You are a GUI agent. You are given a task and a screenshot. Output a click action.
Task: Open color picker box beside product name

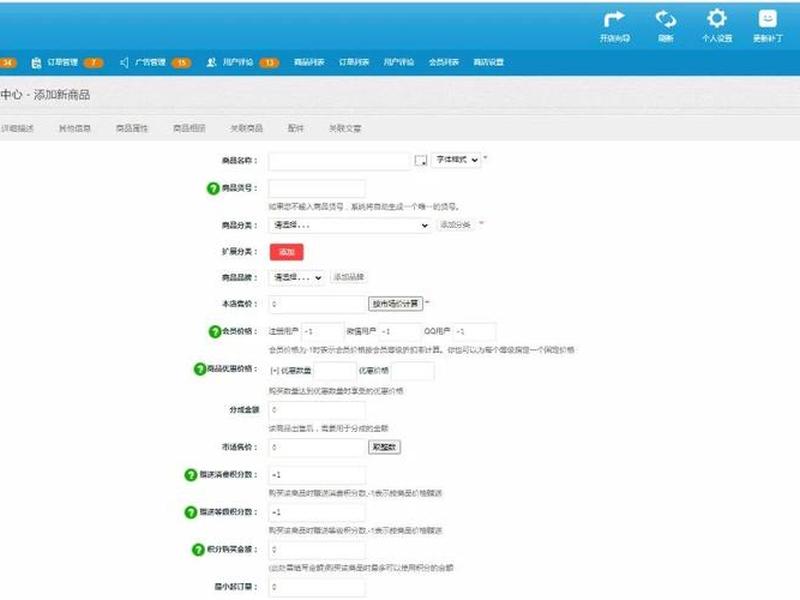[x=421, y=161]
